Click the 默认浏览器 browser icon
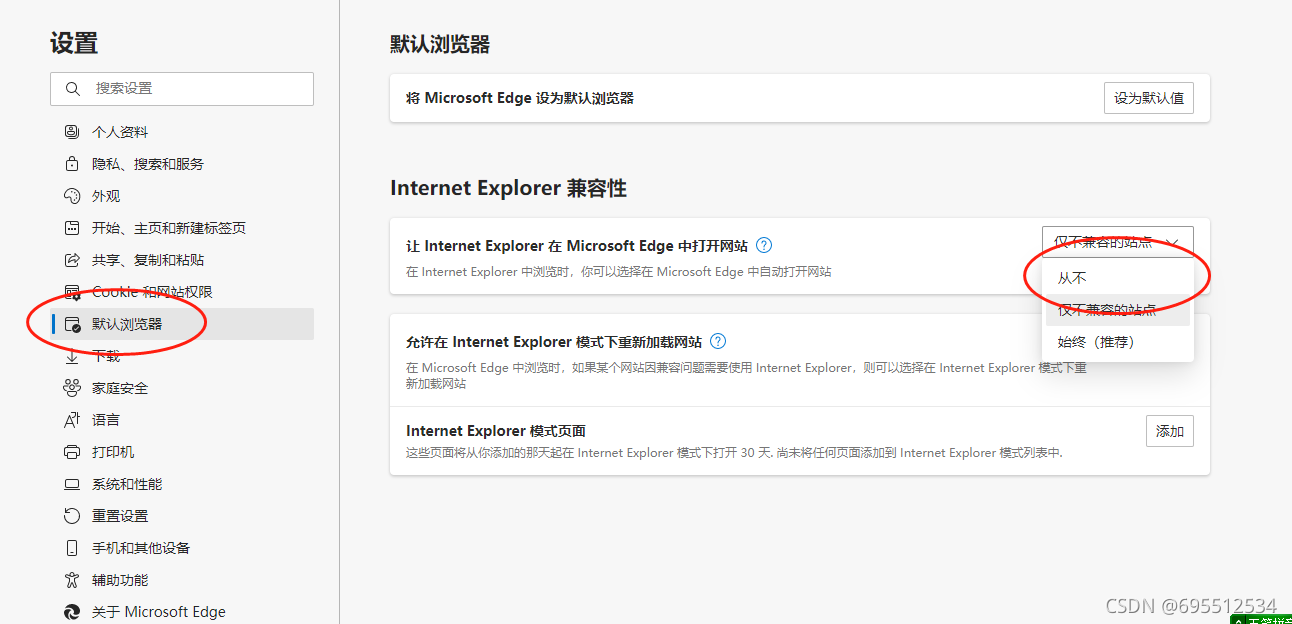1292x624 pixels. click(x=72, y=324)
